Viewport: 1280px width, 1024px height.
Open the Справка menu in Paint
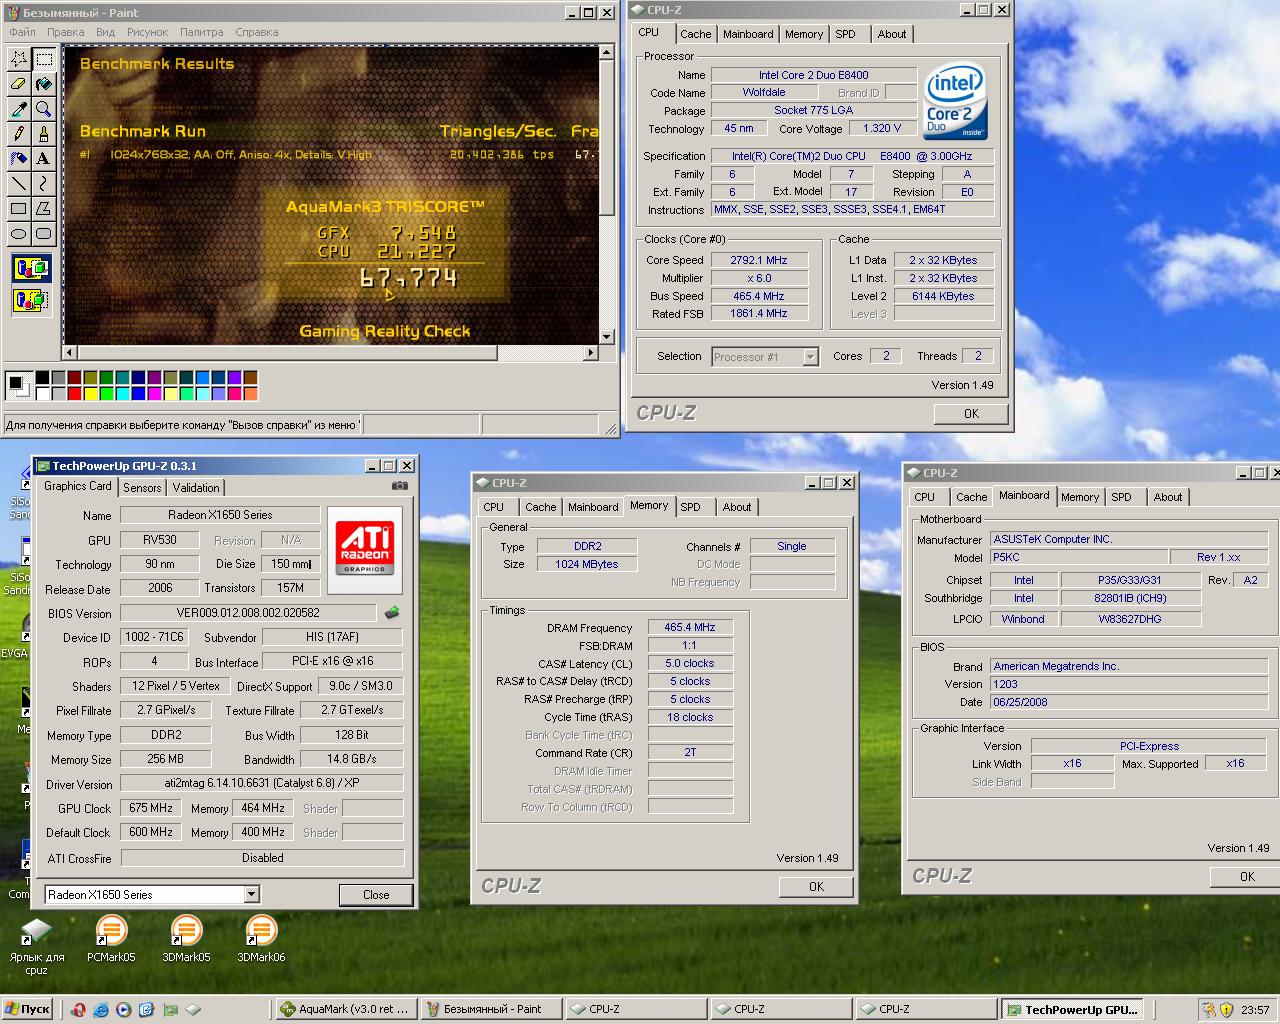257,32
